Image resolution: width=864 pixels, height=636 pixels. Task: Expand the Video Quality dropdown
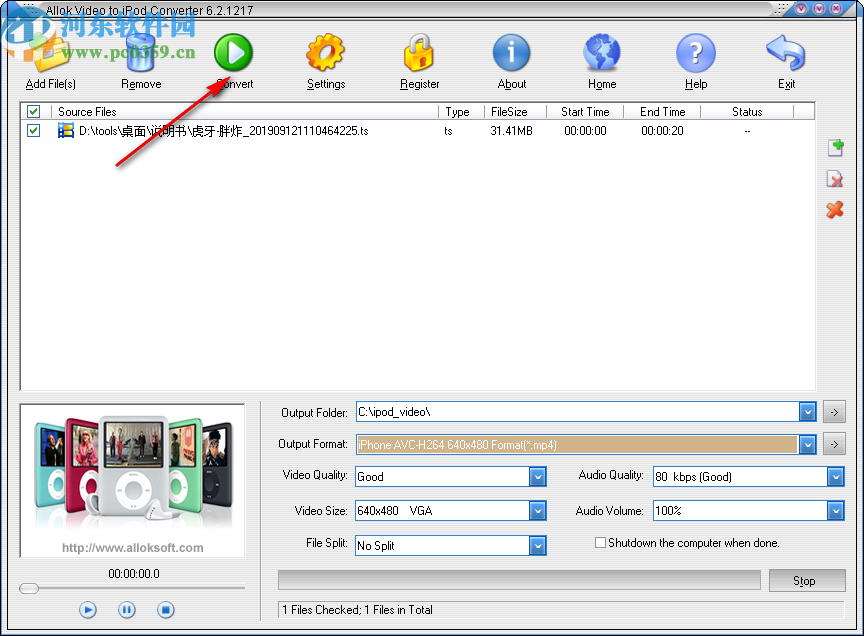(x=537, y=477)
